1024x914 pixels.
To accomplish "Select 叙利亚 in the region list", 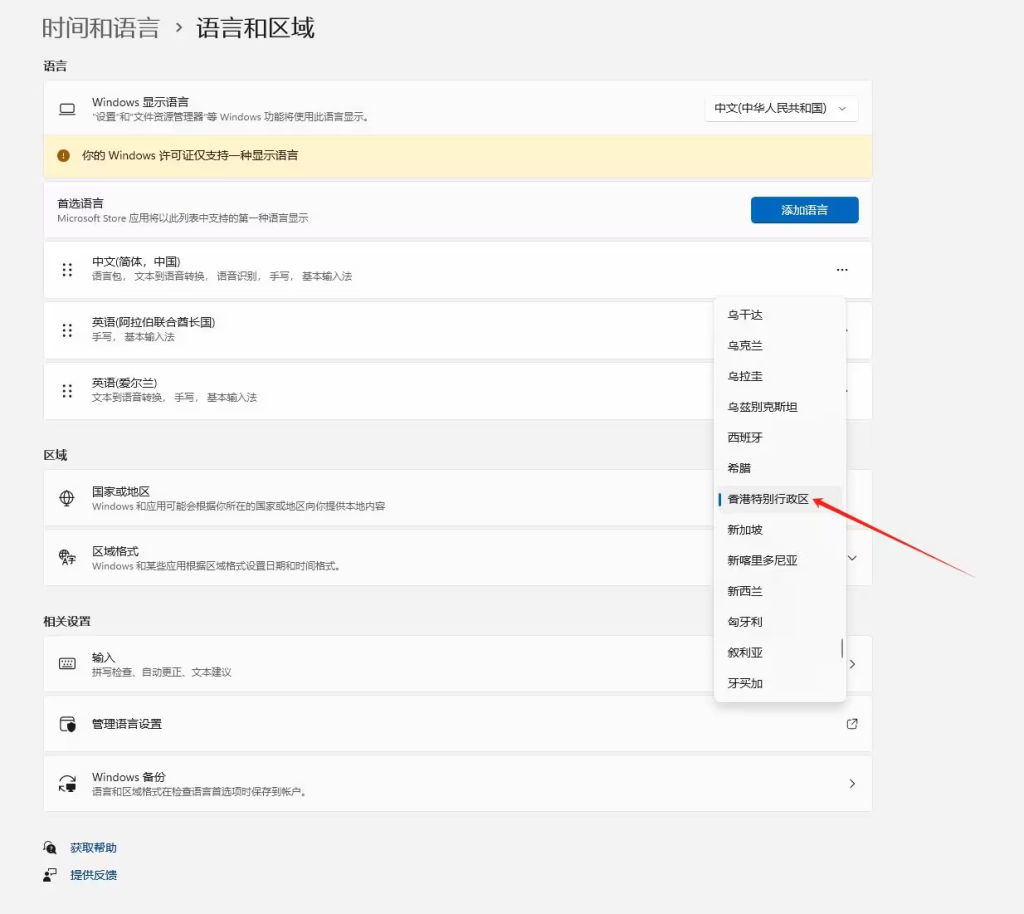I will [780, 652].
